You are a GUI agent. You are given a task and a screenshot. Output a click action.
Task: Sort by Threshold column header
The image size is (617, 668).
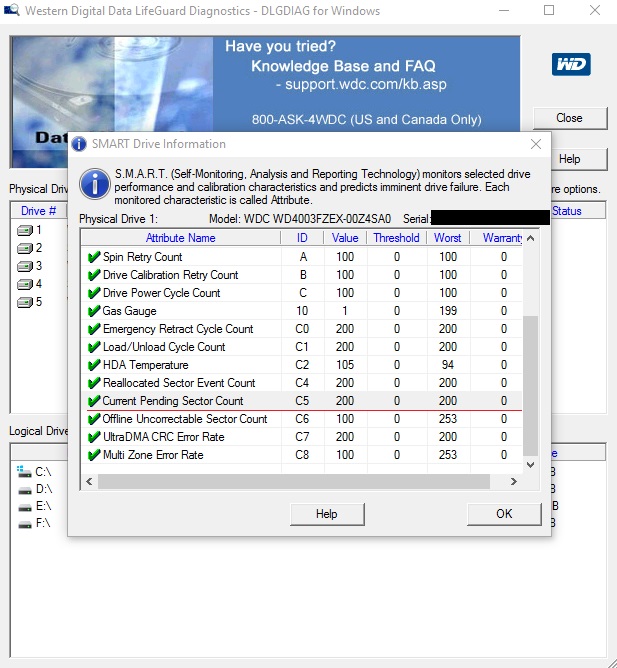(x=396, y=238)
